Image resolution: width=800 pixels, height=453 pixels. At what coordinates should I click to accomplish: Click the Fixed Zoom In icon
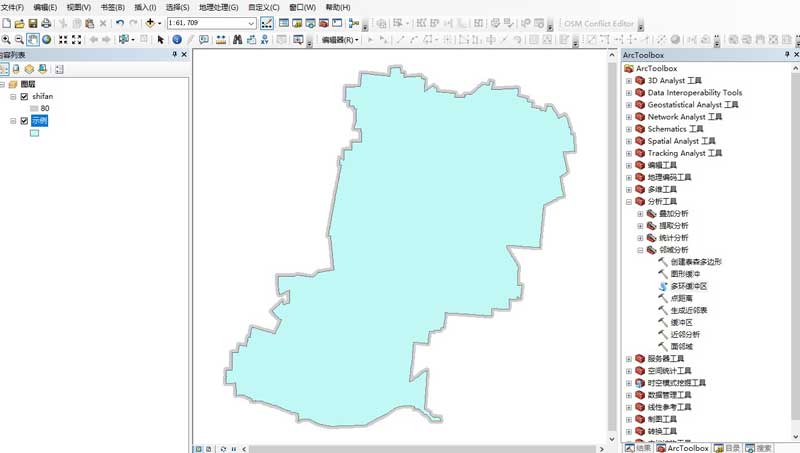(63, 39)
